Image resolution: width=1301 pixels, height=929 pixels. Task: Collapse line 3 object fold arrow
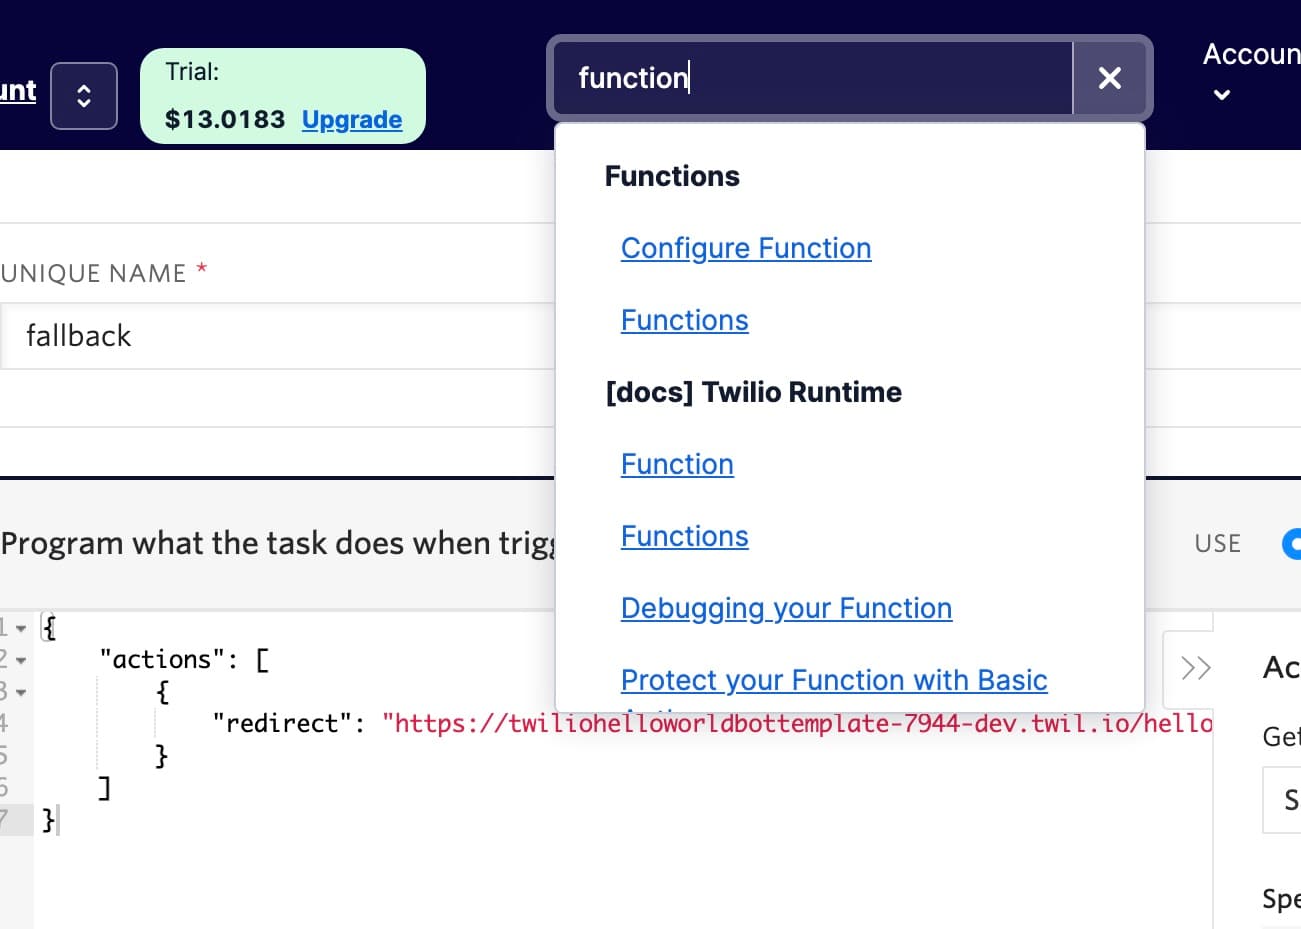tap(21, 693)
